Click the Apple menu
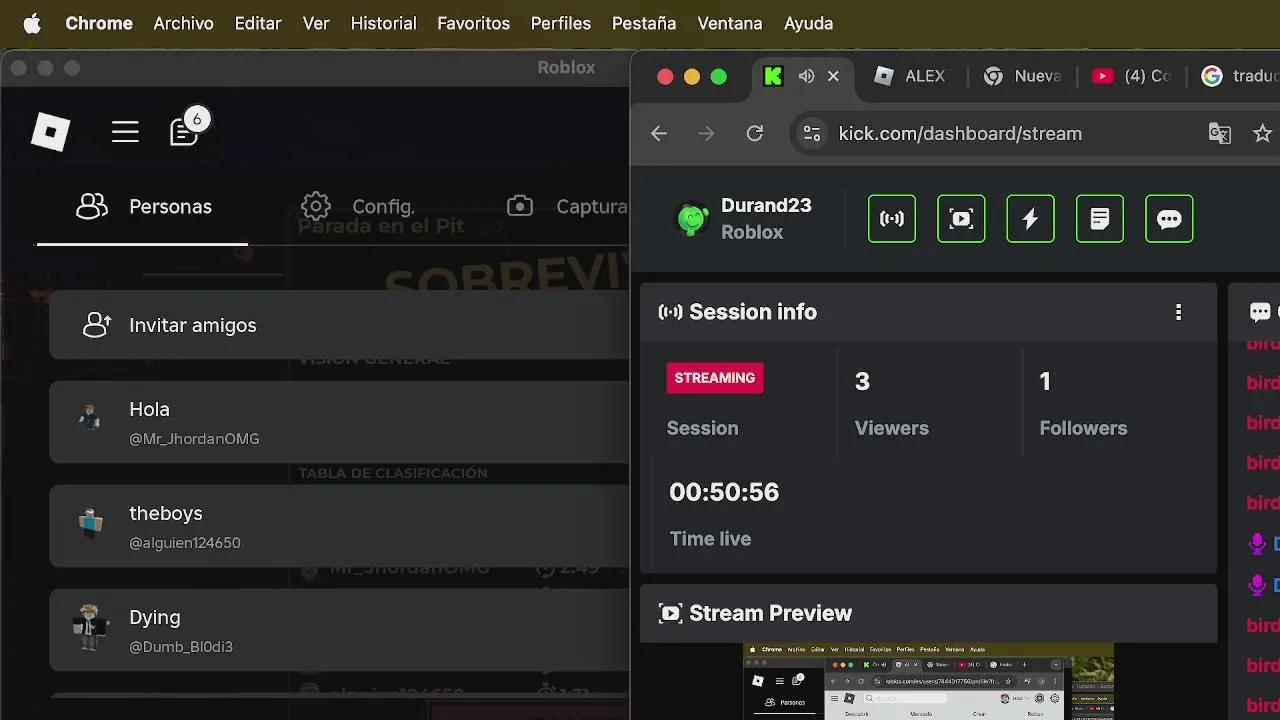1280x720 pixels. point(32,23)
